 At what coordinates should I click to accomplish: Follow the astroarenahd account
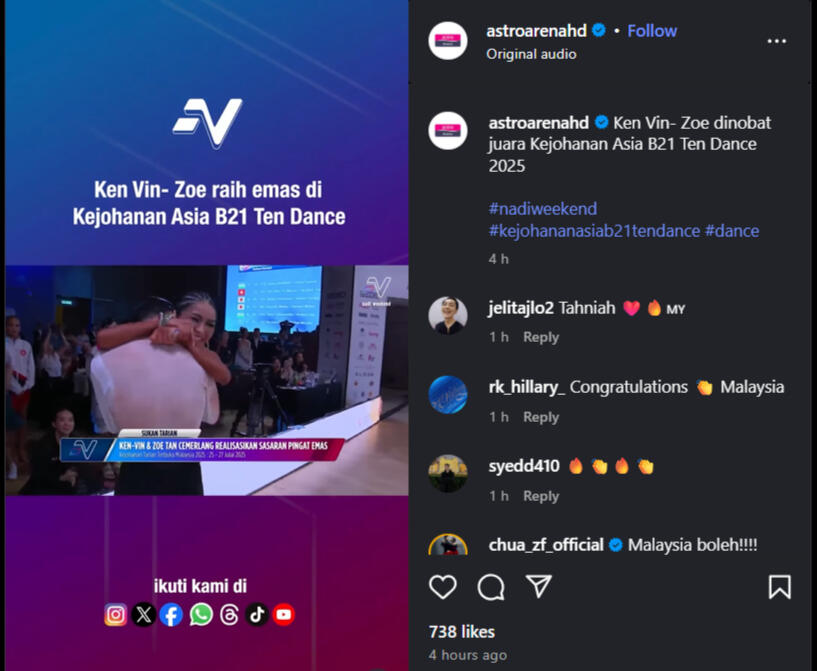(x=652, y=31)
